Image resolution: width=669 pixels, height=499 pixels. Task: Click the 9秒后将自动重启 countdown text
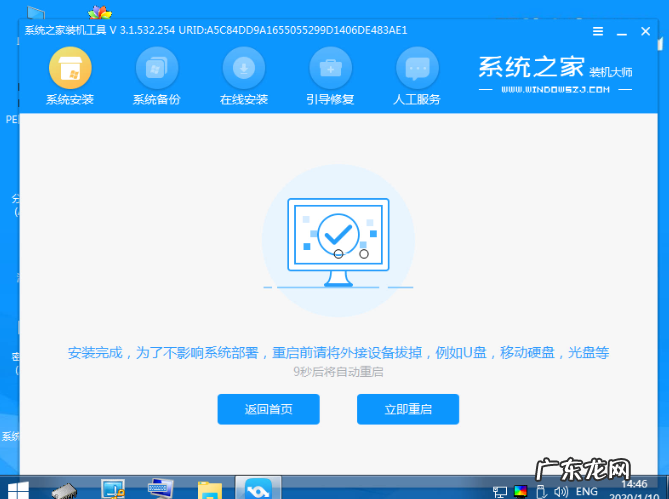click(x=338, y=372)
